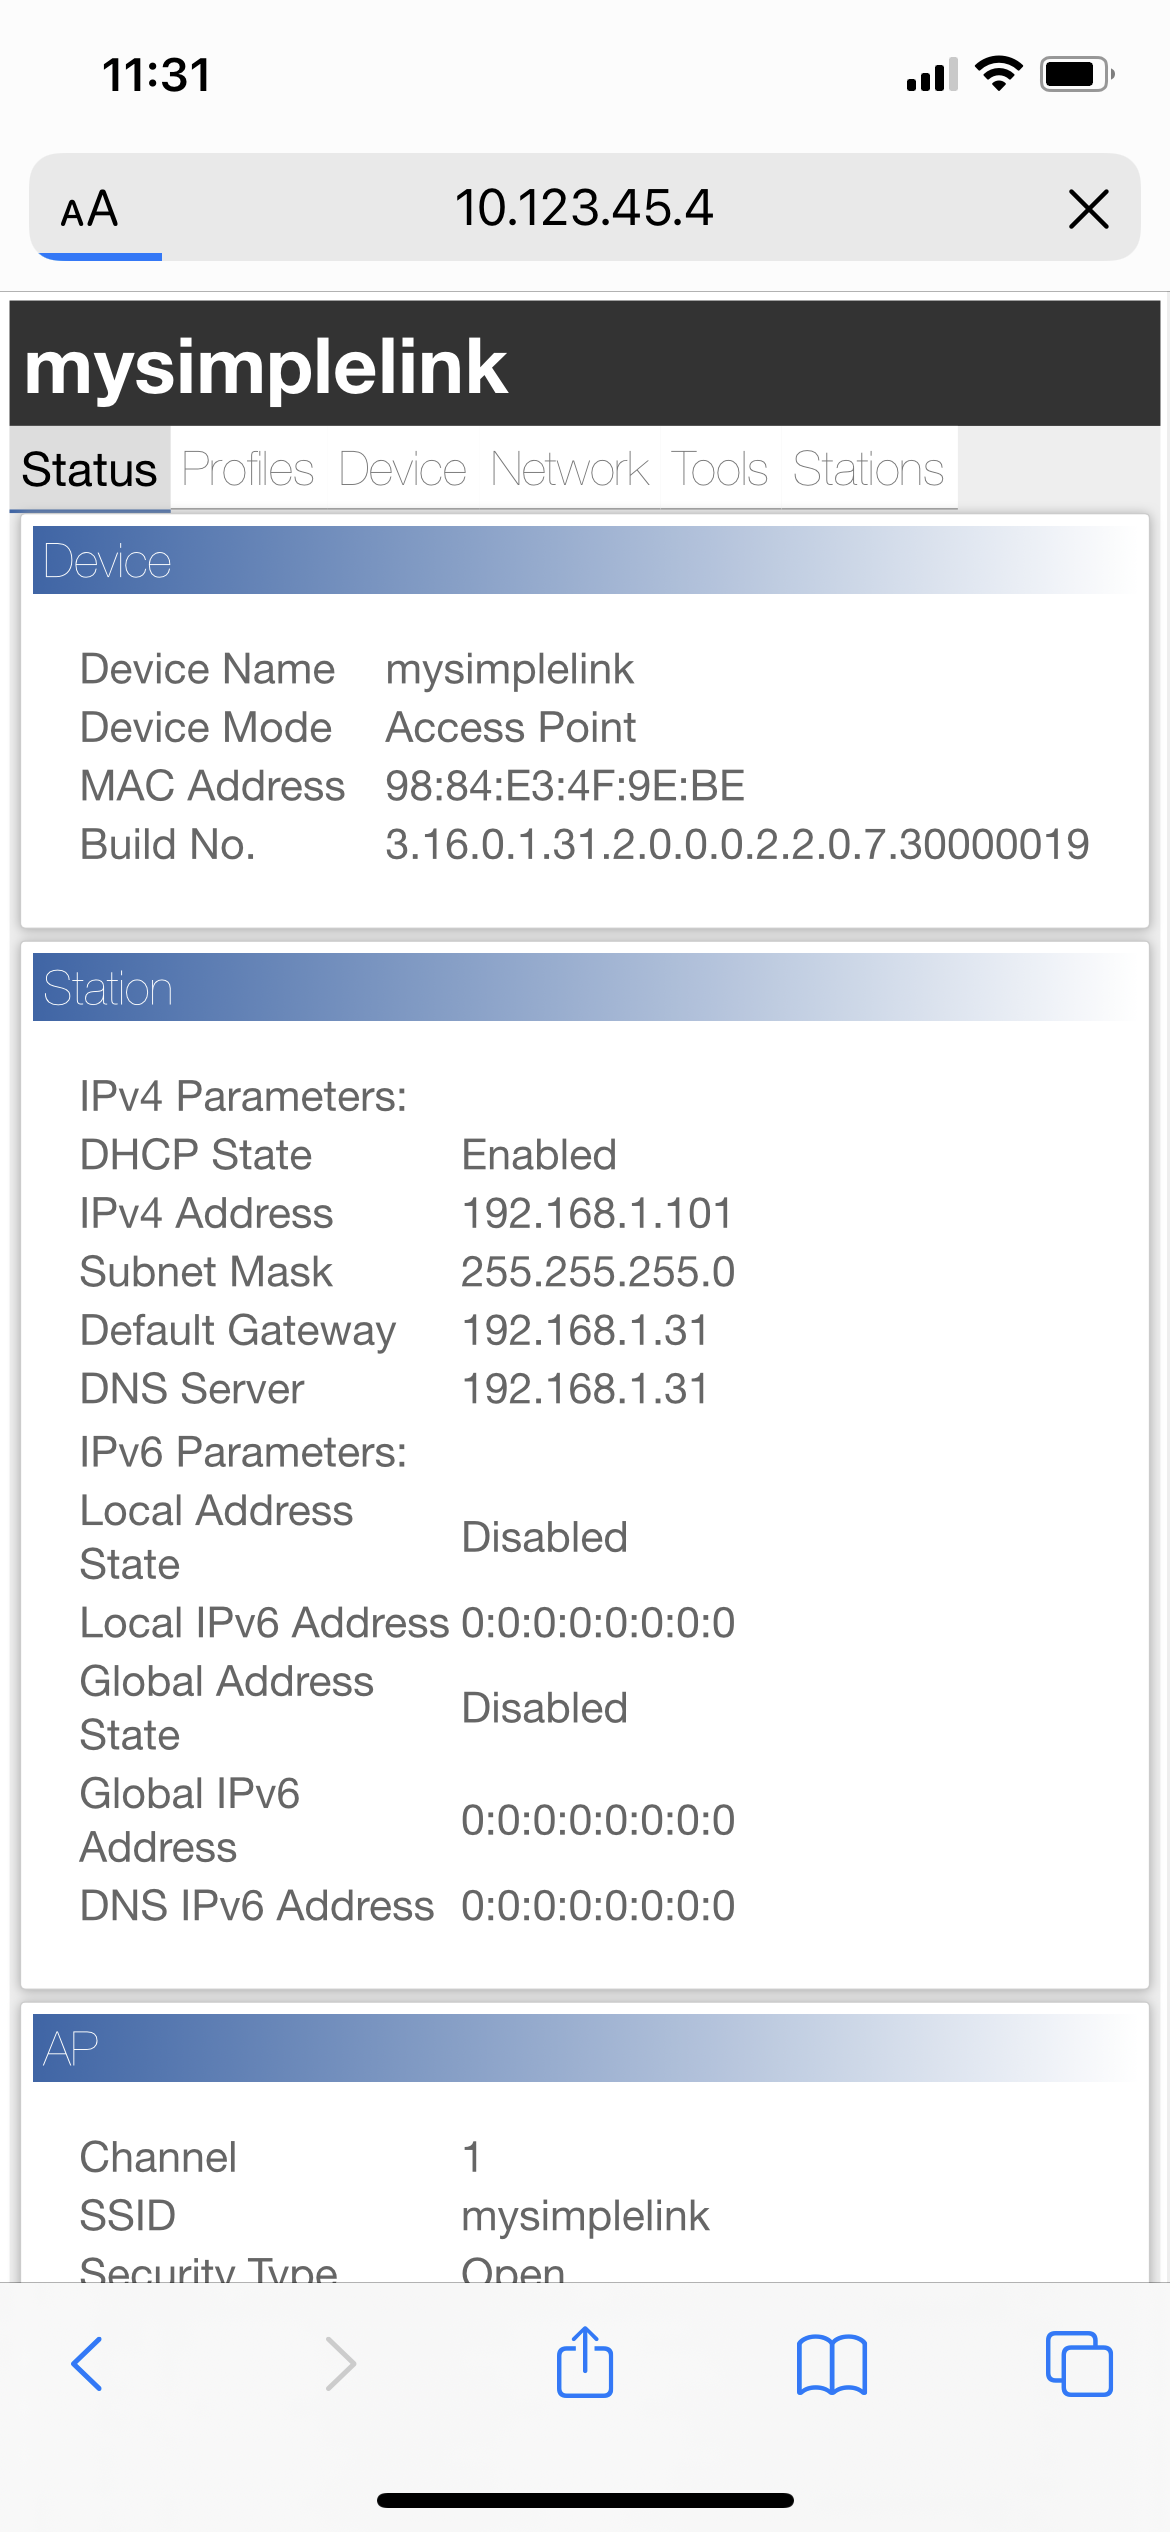This screenshot has width=1170, height=2532.
Task: Show all open tabs icon
Action: coord(1079,2364)
